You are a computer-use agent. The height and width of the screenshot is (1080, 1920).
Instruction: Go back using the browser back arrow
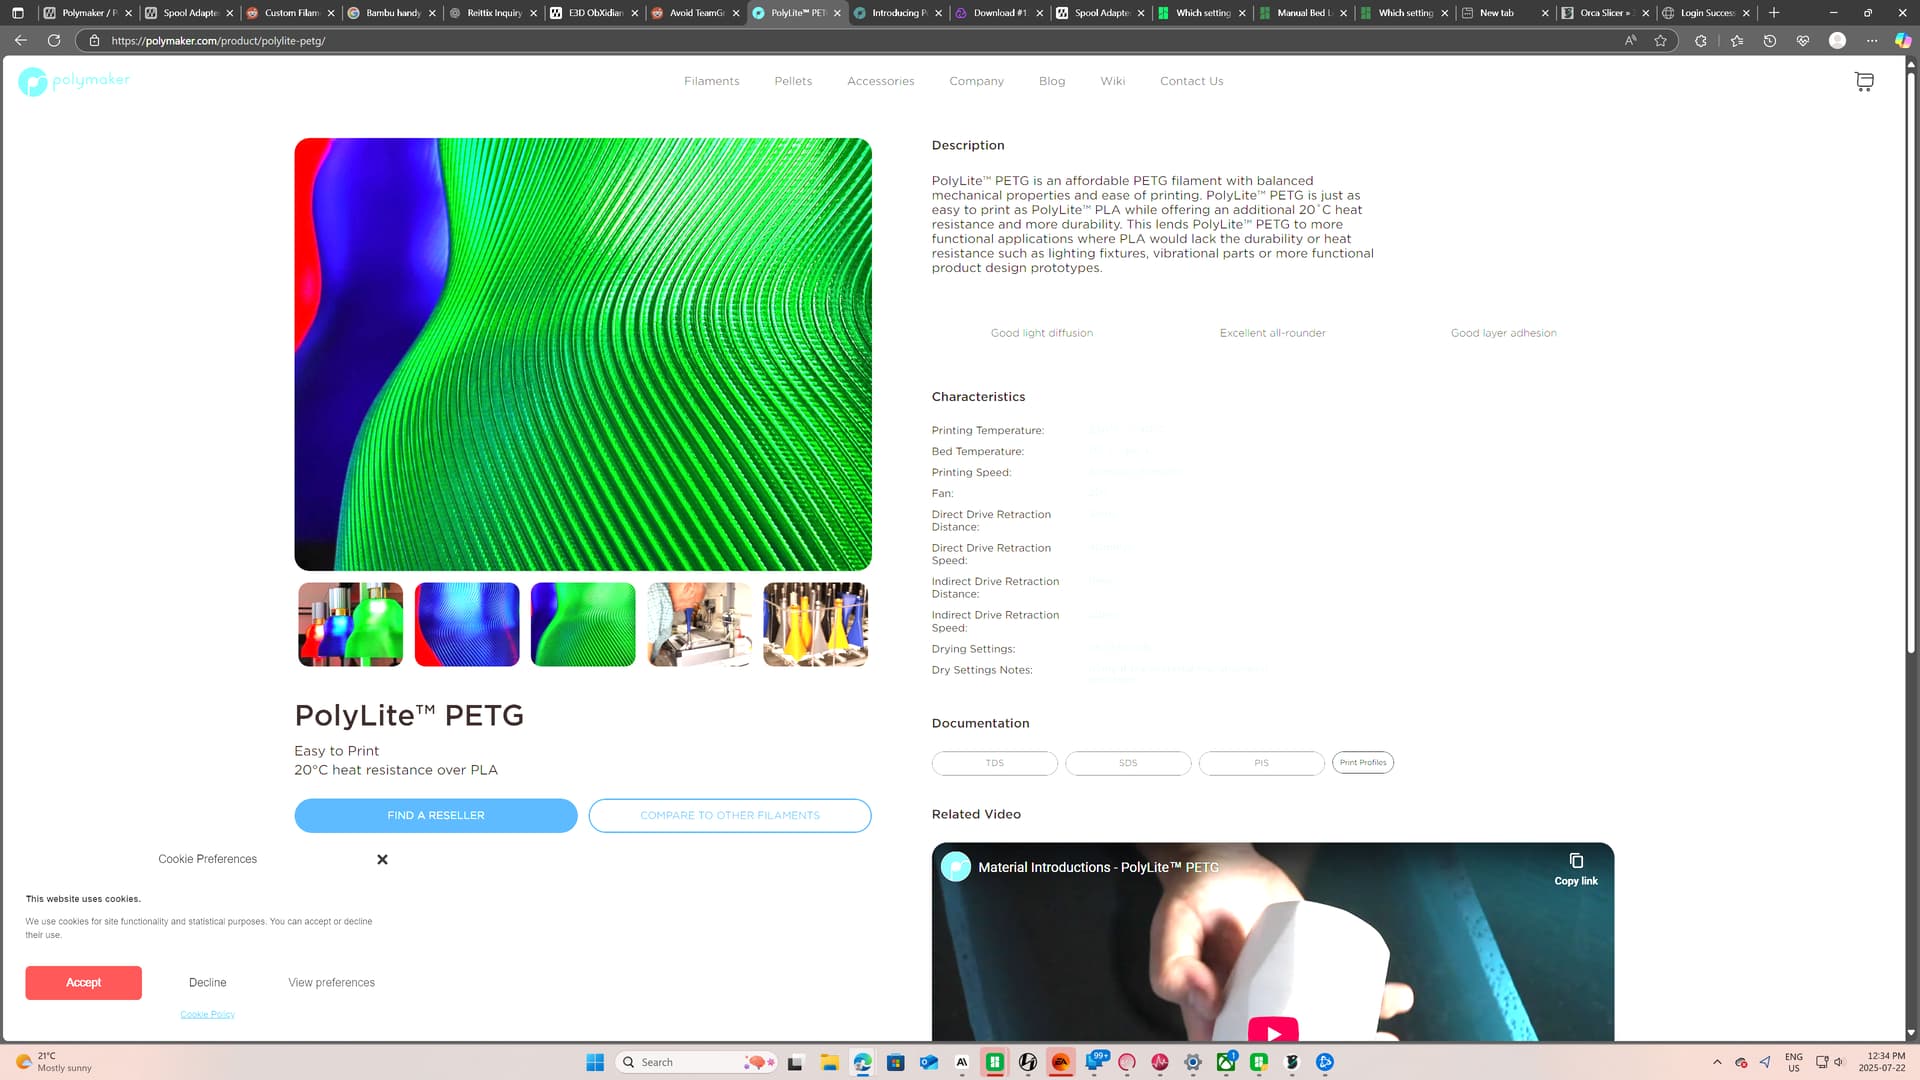21,41
